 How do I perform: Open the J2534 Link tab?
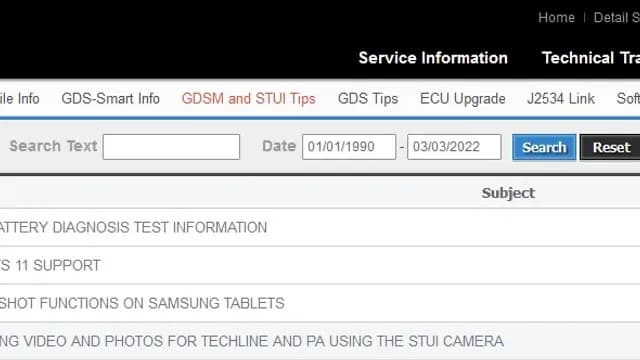coord(560,98)
